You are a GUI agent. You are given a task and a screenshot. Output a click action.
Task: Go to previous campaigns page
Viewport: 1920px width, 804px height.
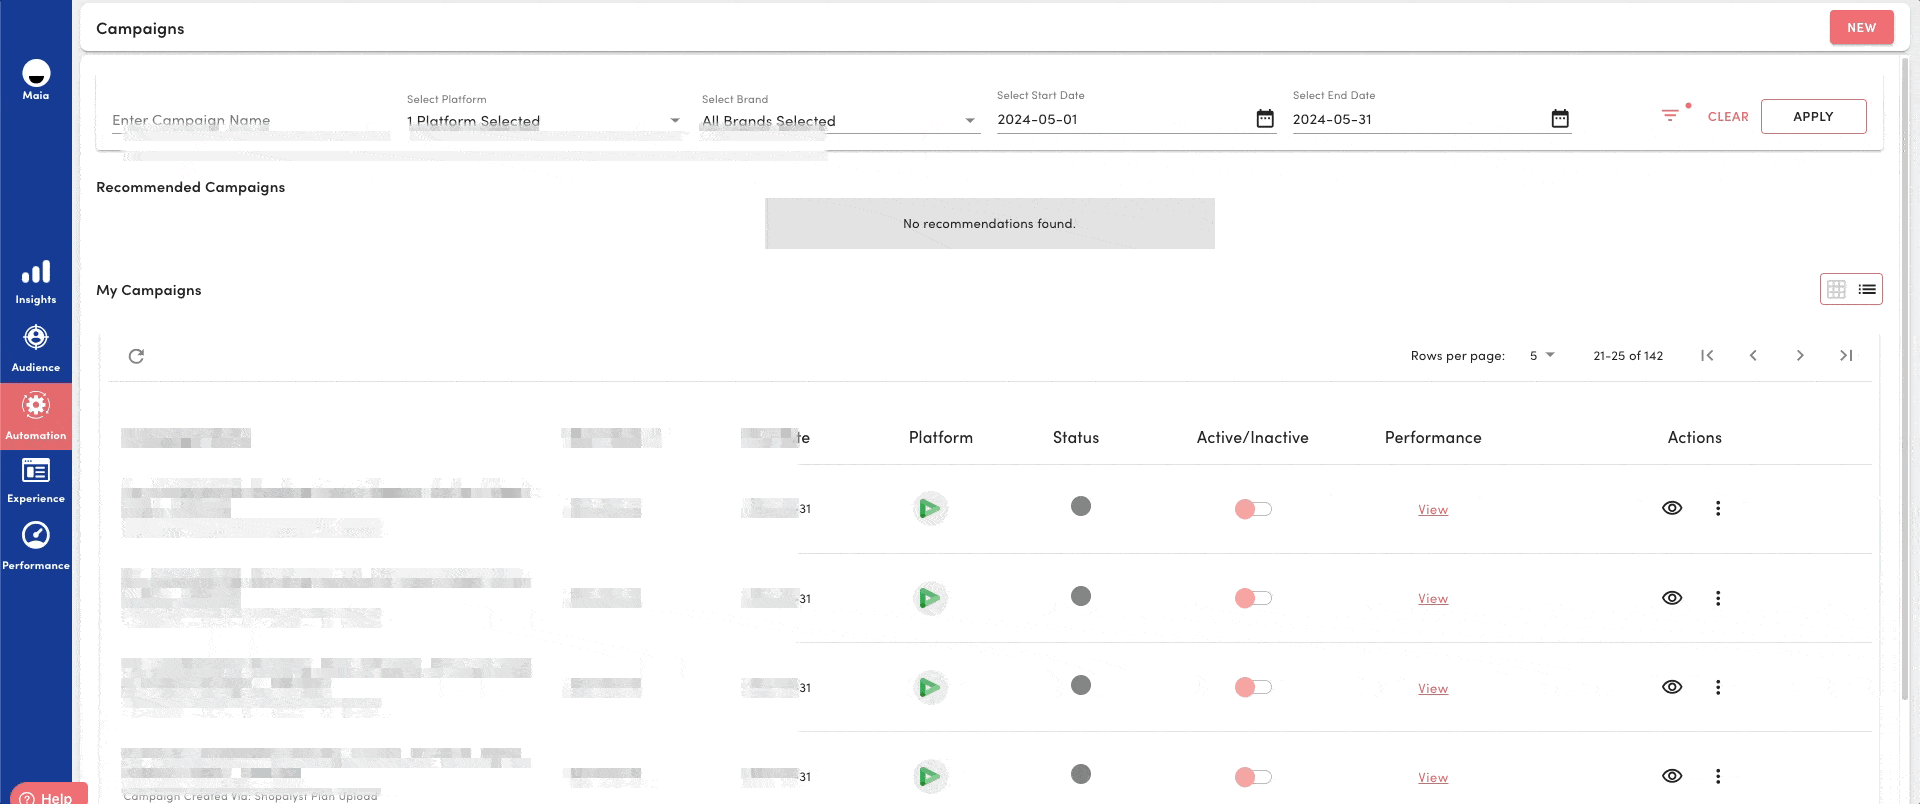click(x=1753, y=355)
